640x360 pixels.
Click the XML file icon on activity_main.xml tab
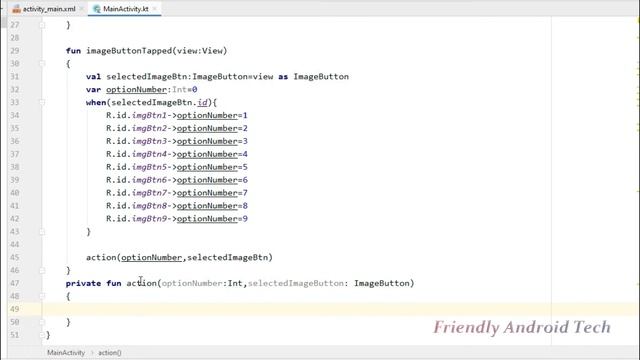[x=16, y=9]
